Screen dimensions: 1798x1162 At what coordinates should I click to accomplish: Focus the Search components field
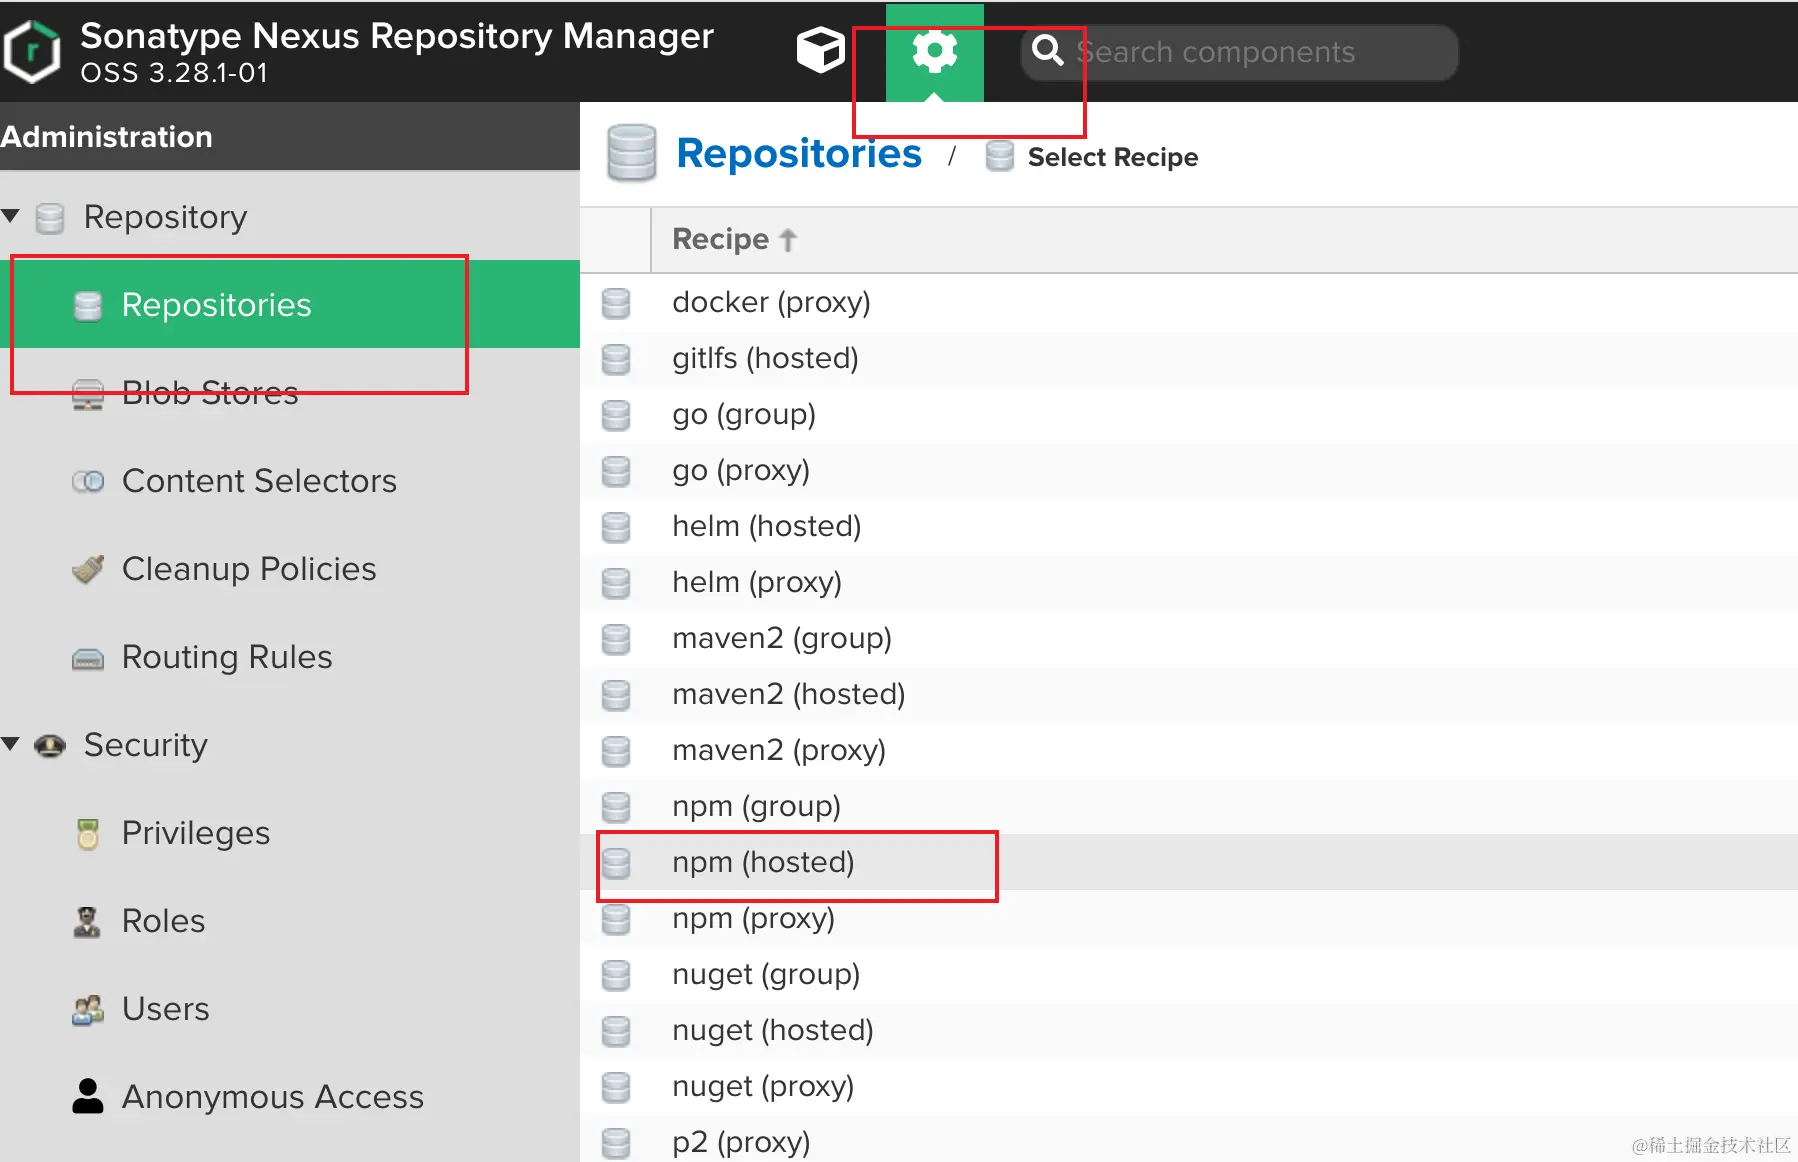[1239, 52]
